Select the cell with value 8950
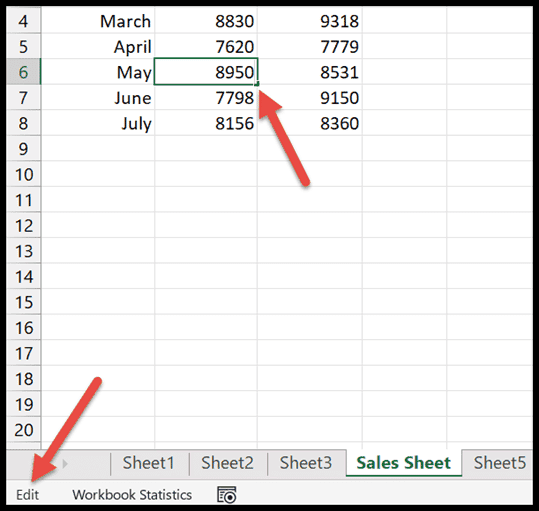 coord(206,72)
